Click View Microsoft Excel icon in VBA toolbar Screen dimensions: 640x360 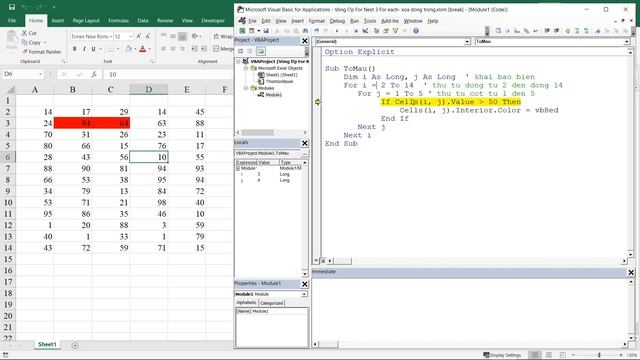point(242,31)
